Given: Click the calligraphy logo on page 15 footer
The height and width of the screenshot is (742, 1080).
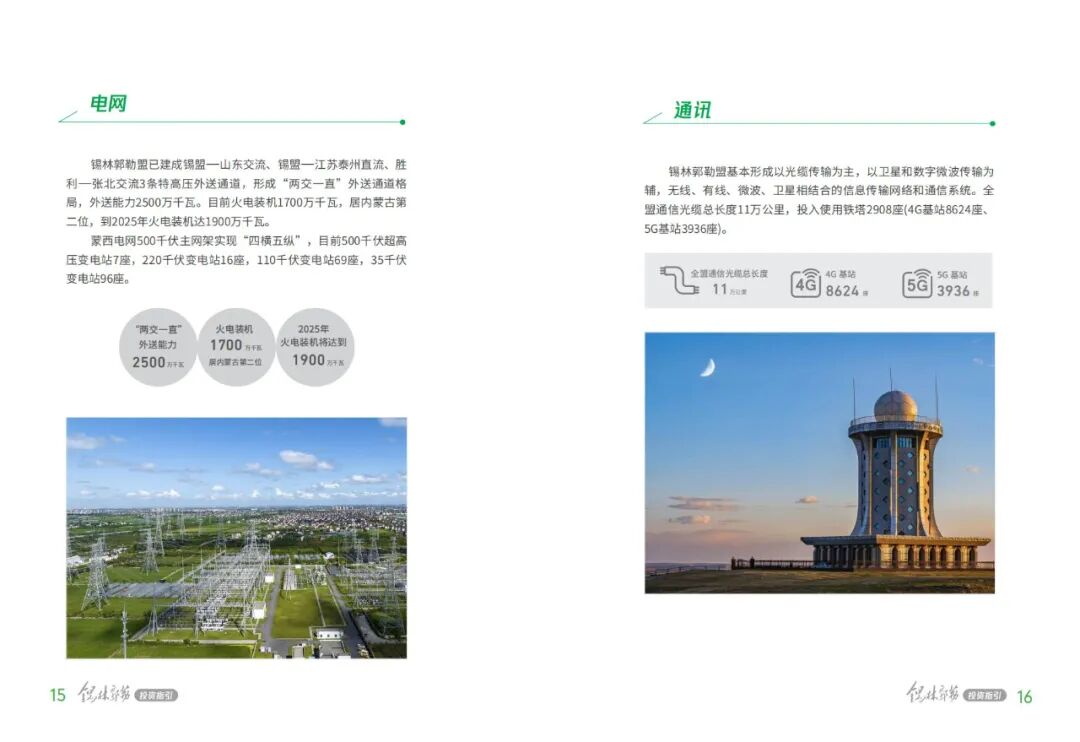Looking at the screenshot, I should (104, 692).
